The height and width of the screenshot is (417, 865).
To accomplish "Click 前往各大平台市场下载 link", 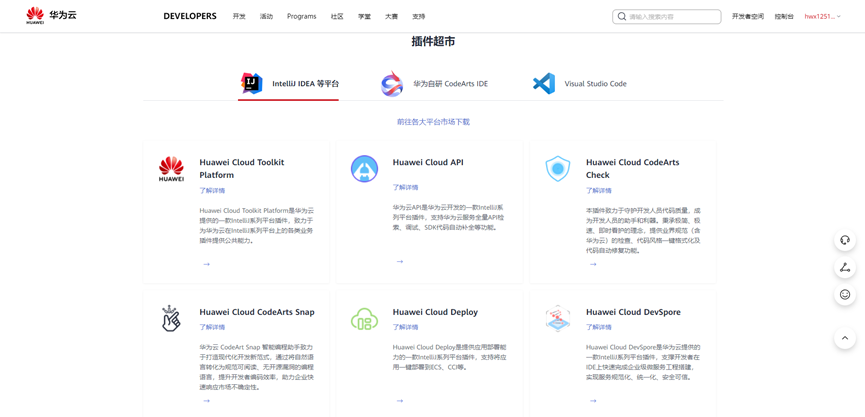I will (433, 122).
